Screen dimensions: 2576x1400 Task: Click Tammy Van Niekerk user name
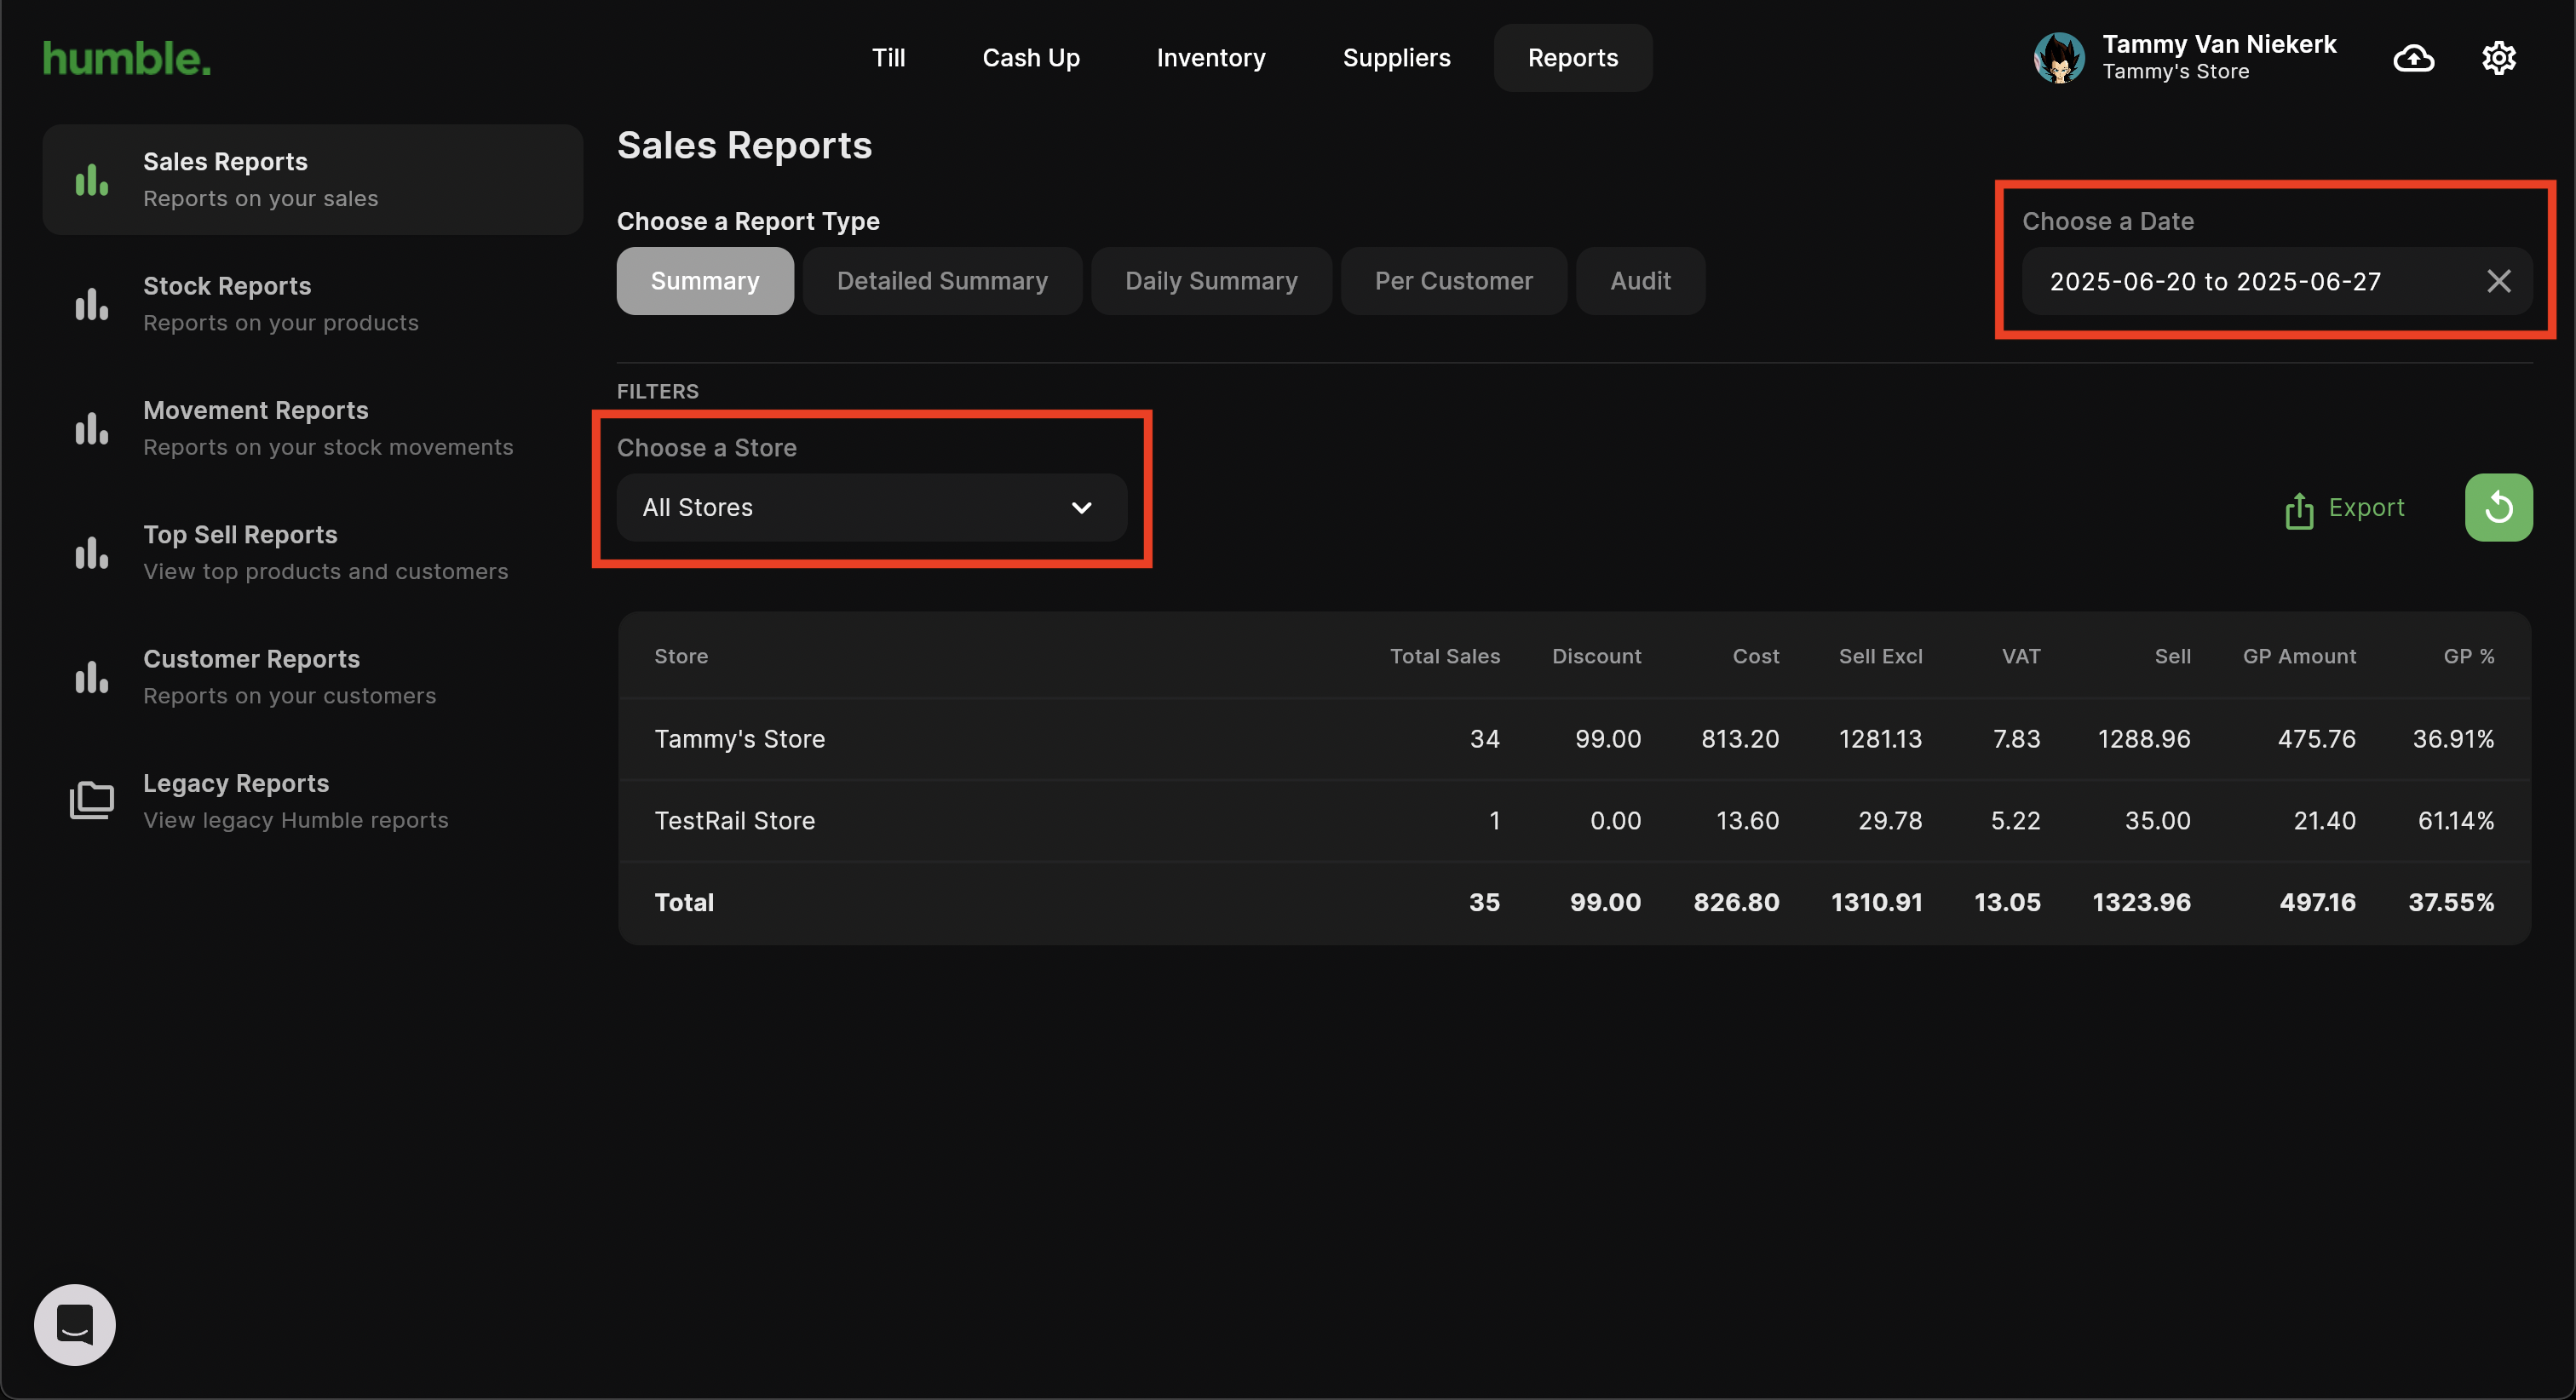point(2218,44)
